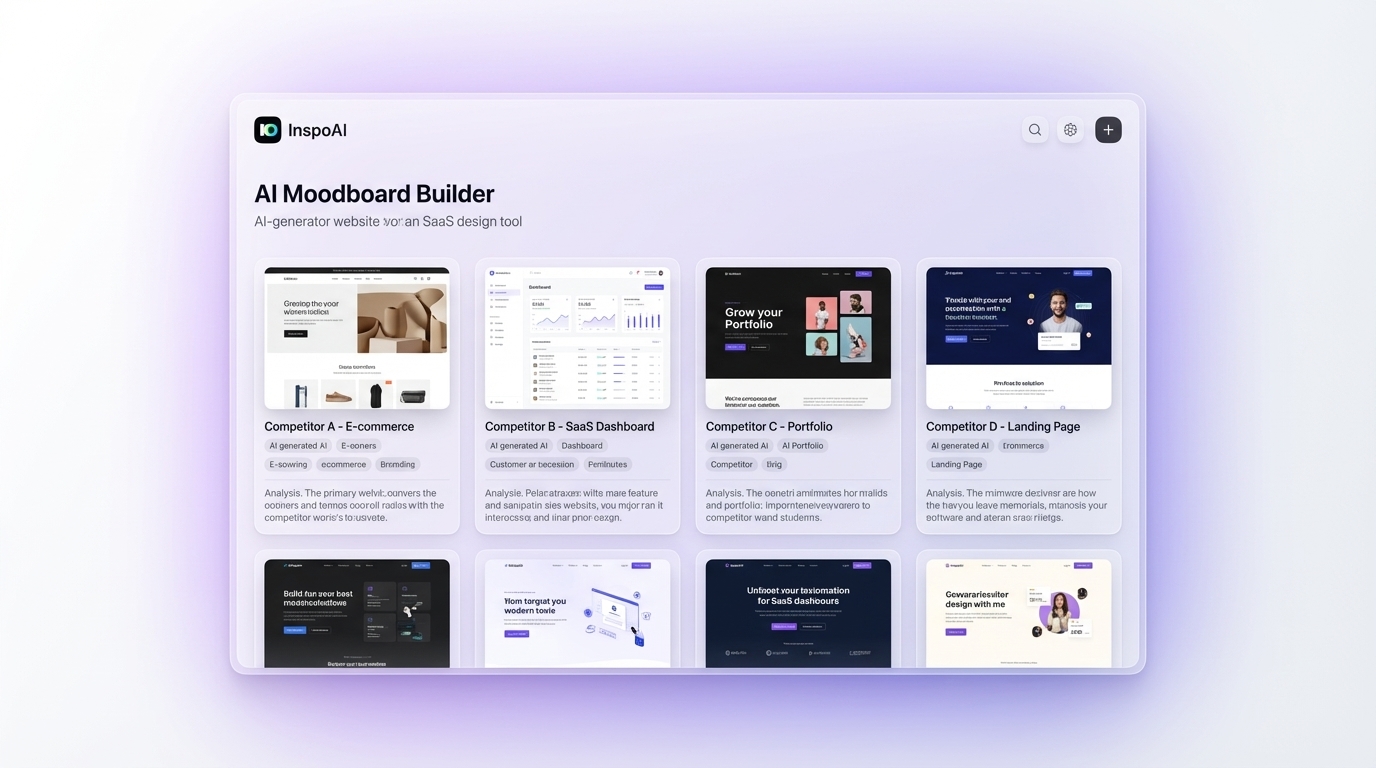Click the AI Portfolio tag on Competitor C
This screenshot has height=768, width=1376.
point(803,445)
